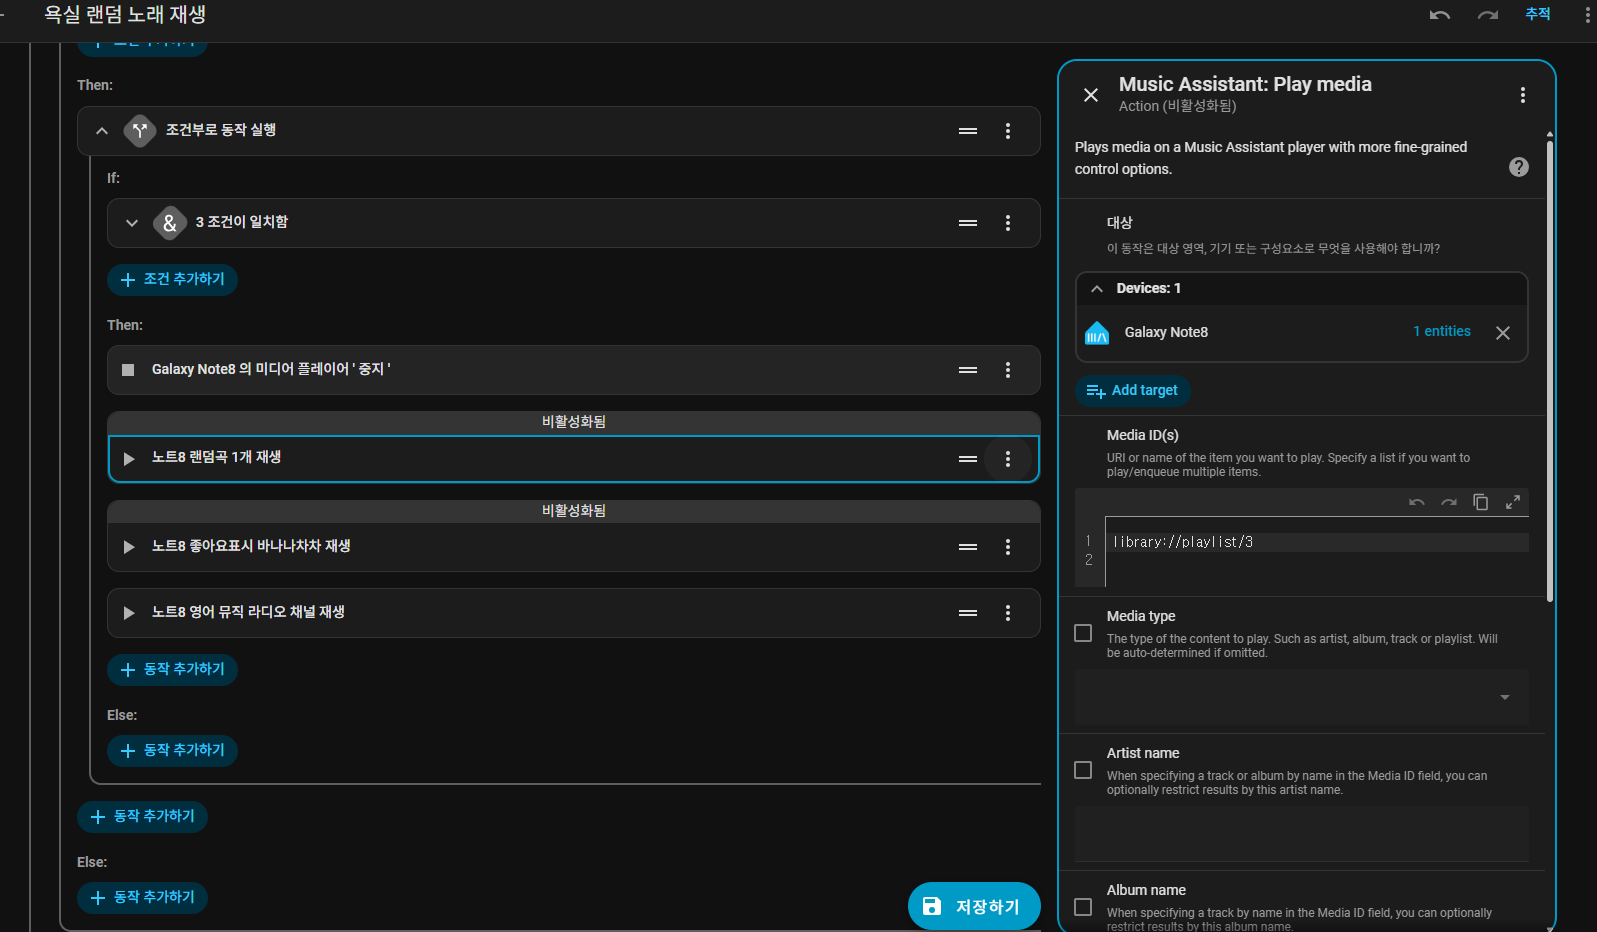Enable the Media type checkbox
Screen dimensions: 1597x932
click(x=1083, y=633)
